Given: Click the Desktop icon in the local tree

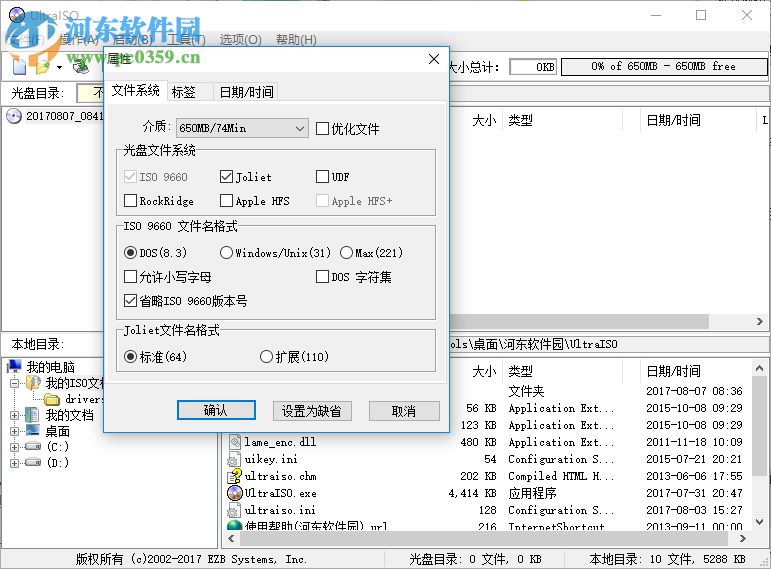Looking at the screenshot, I should point(32,431).
